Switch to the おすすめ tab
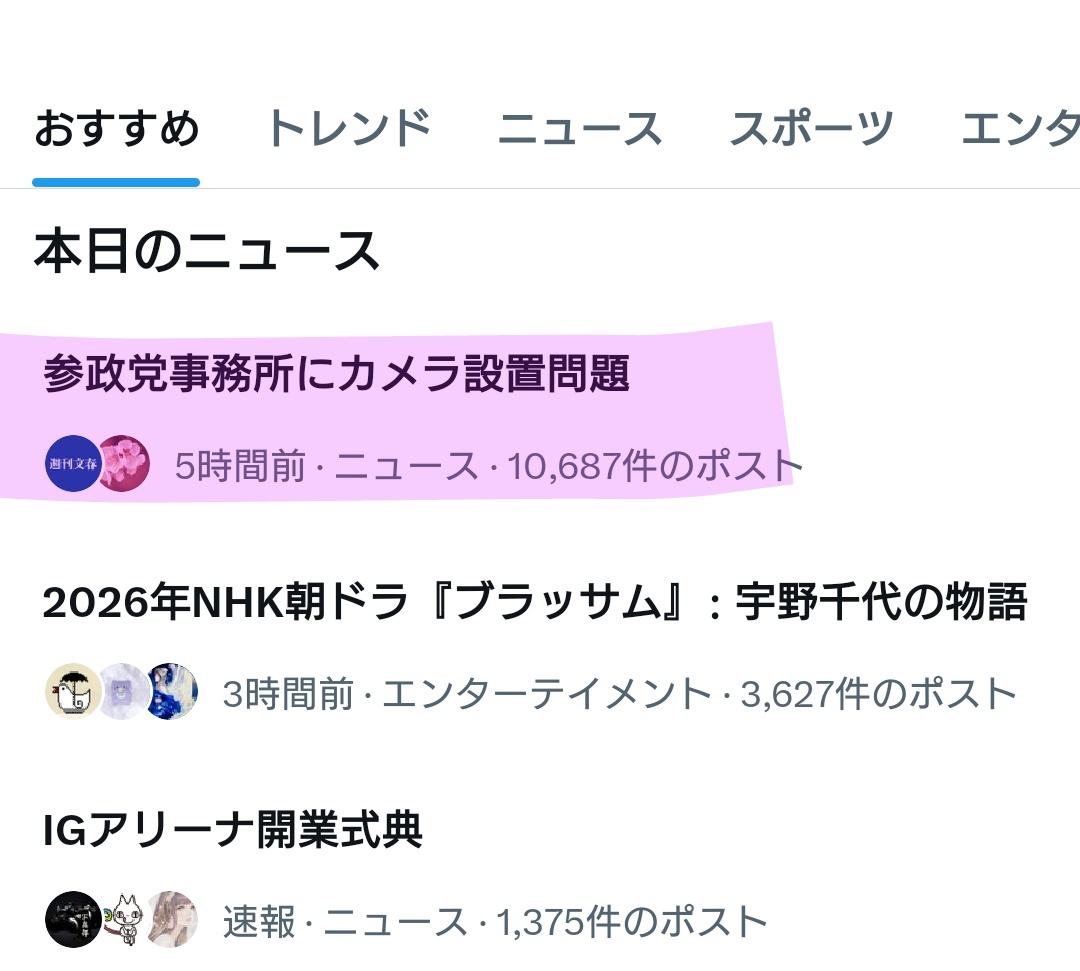1080x971 pixels. 116,129
